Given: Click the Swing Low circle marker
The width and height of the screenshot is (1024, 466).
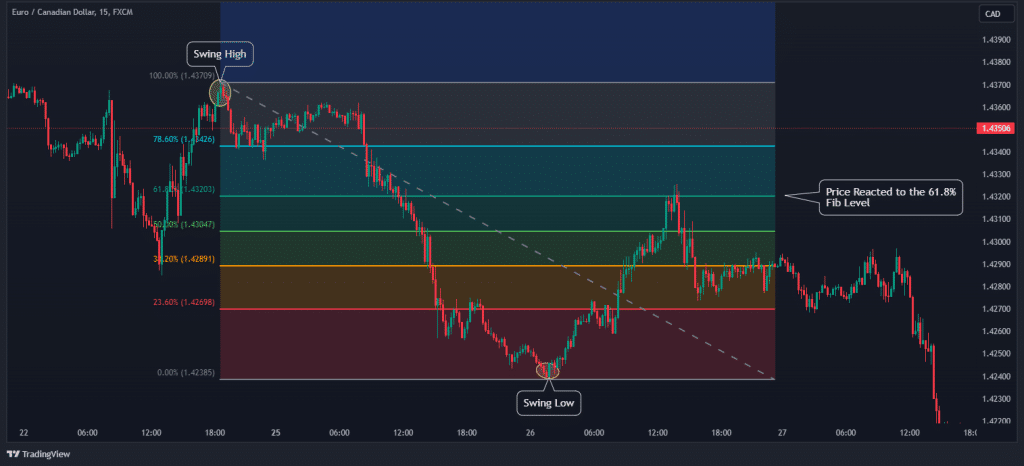Looking at the screenshot, I should tap(548, 371).
